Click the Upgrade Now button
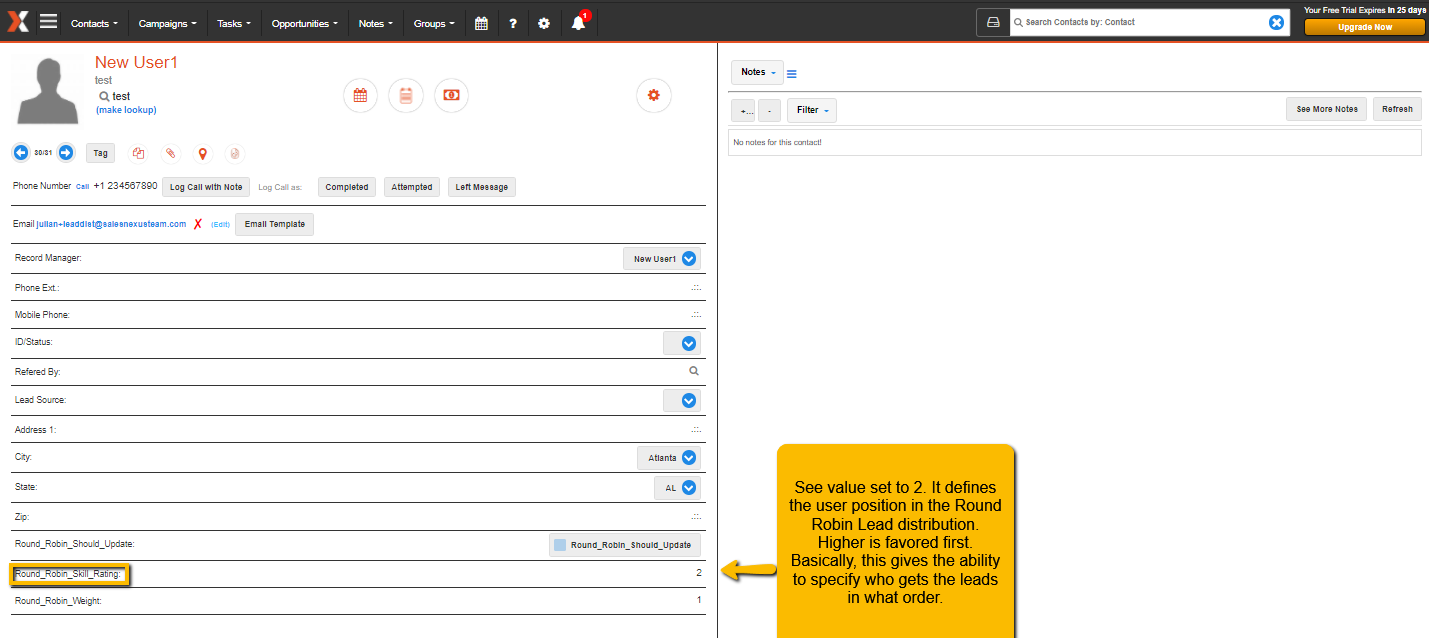 (1364, 27)
